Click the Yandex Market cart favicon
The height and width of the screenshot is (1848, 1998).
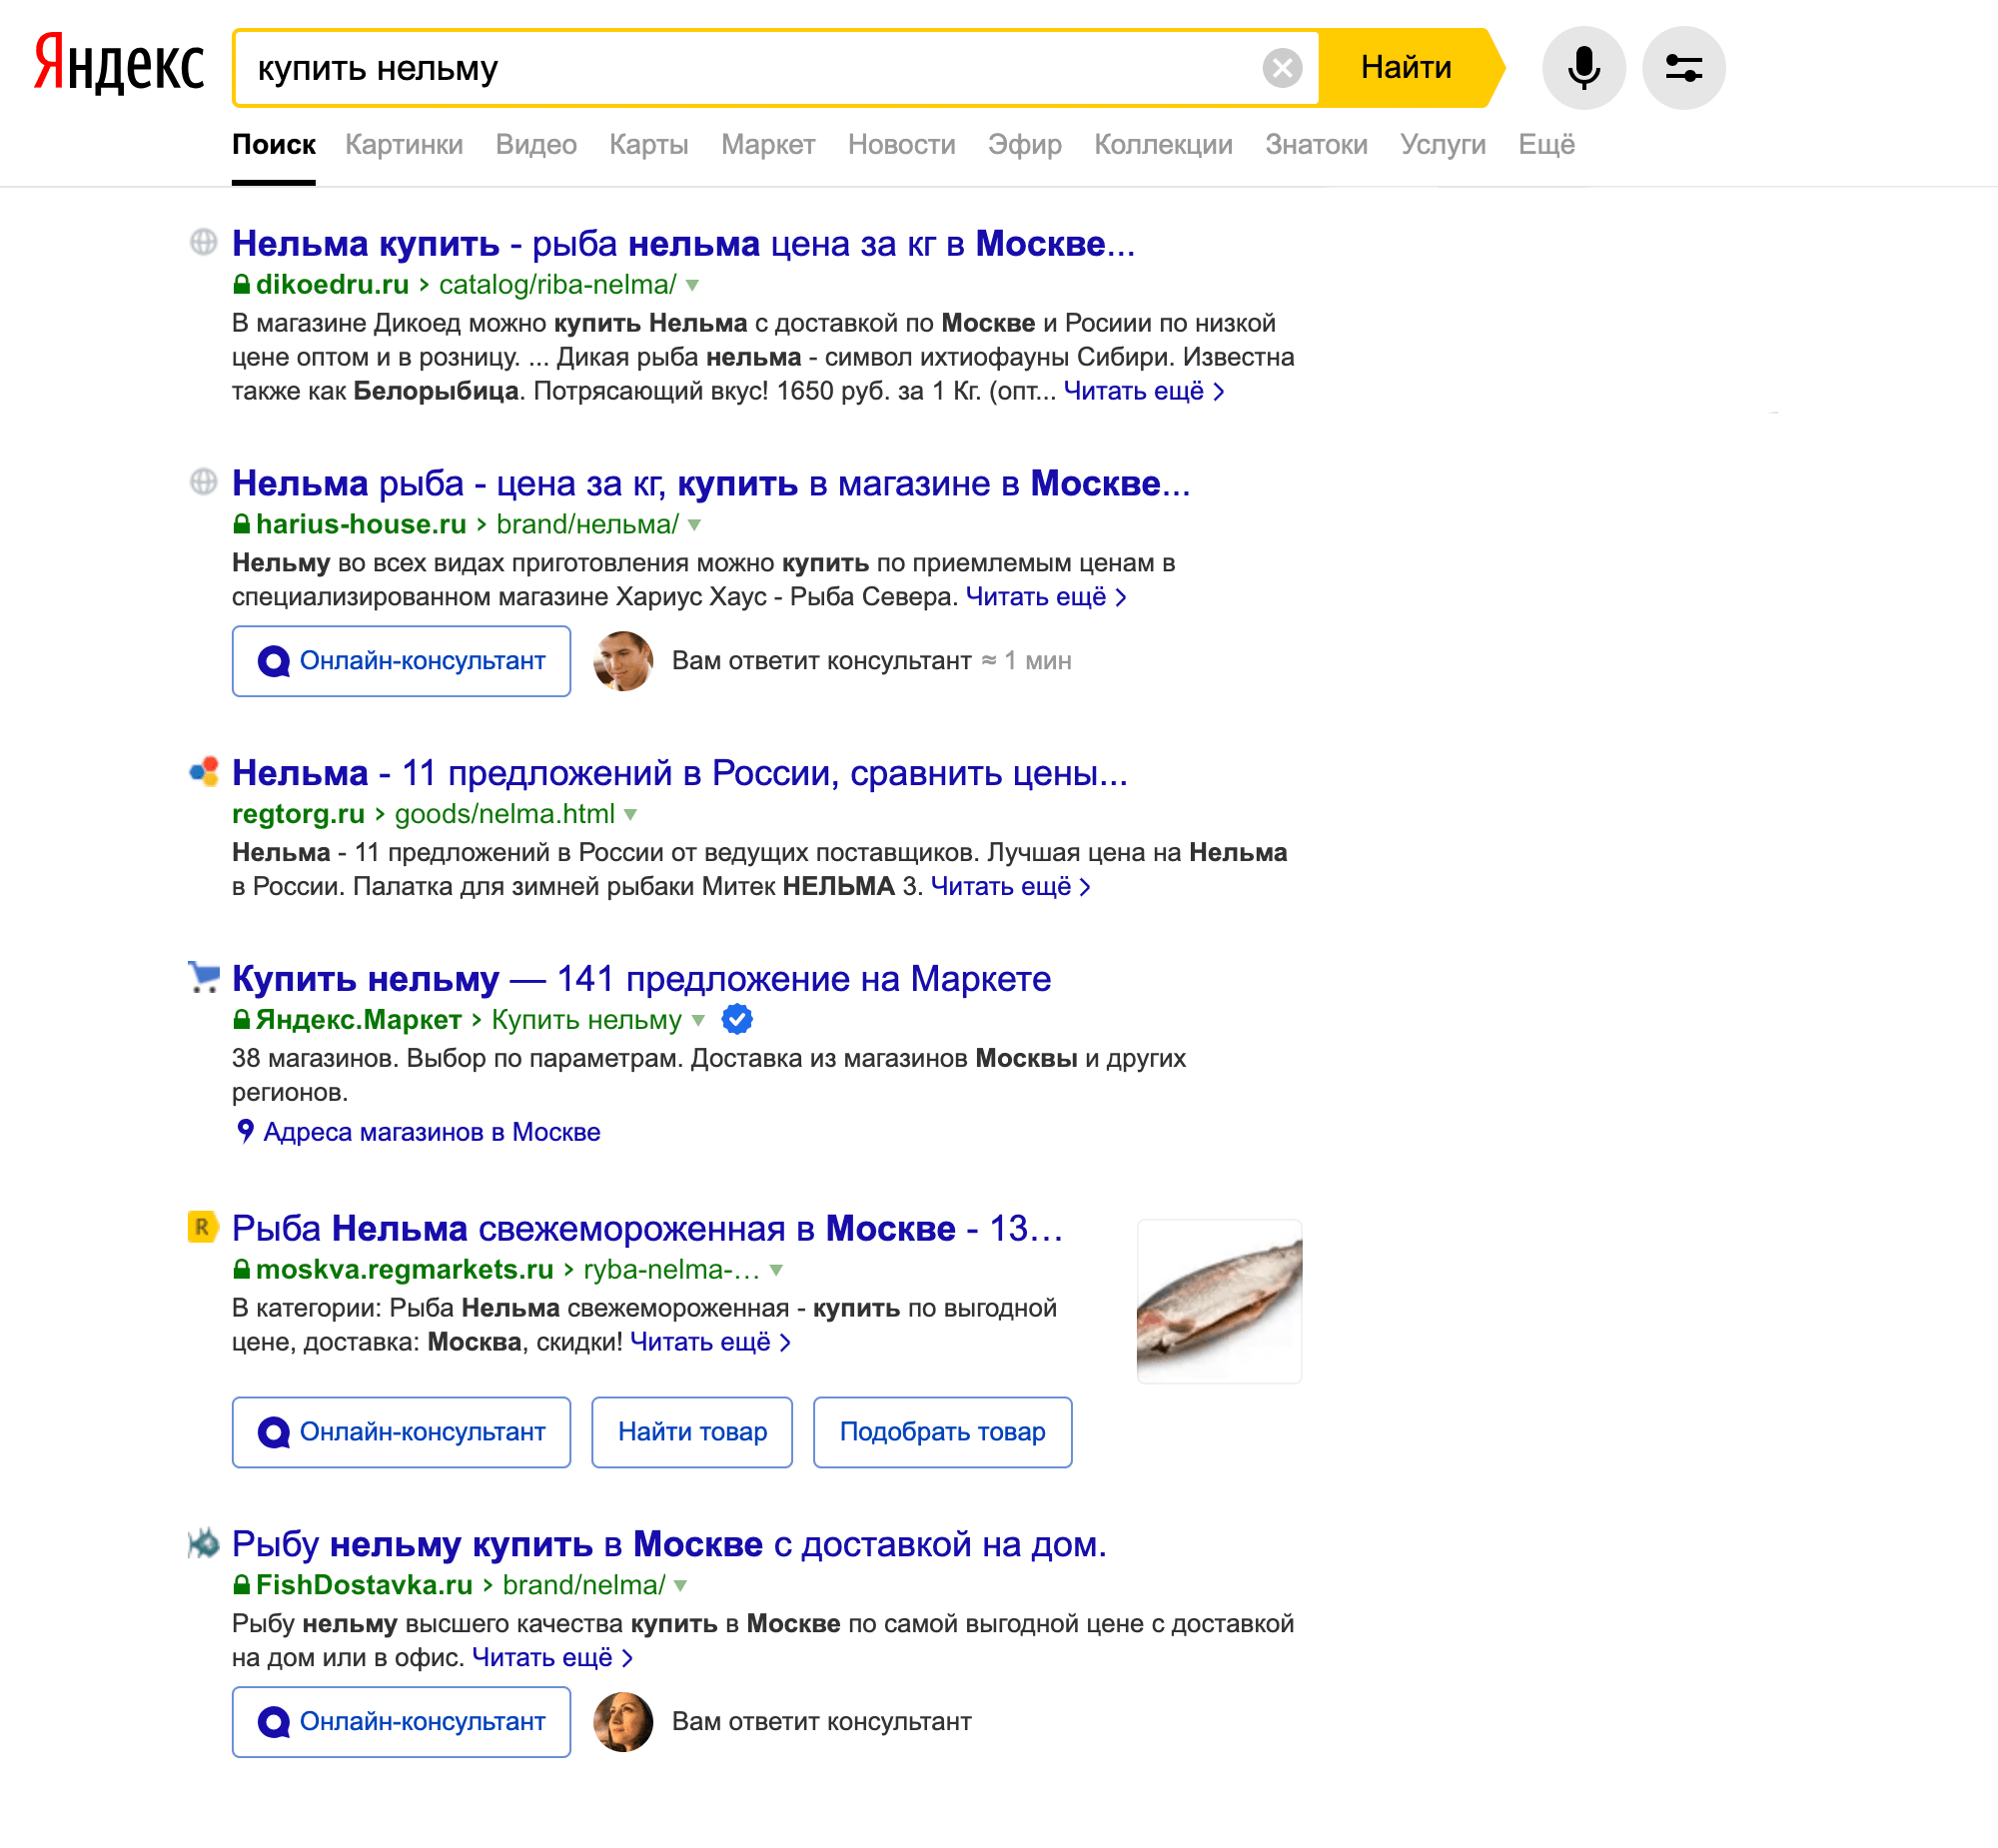pos(203,977)
